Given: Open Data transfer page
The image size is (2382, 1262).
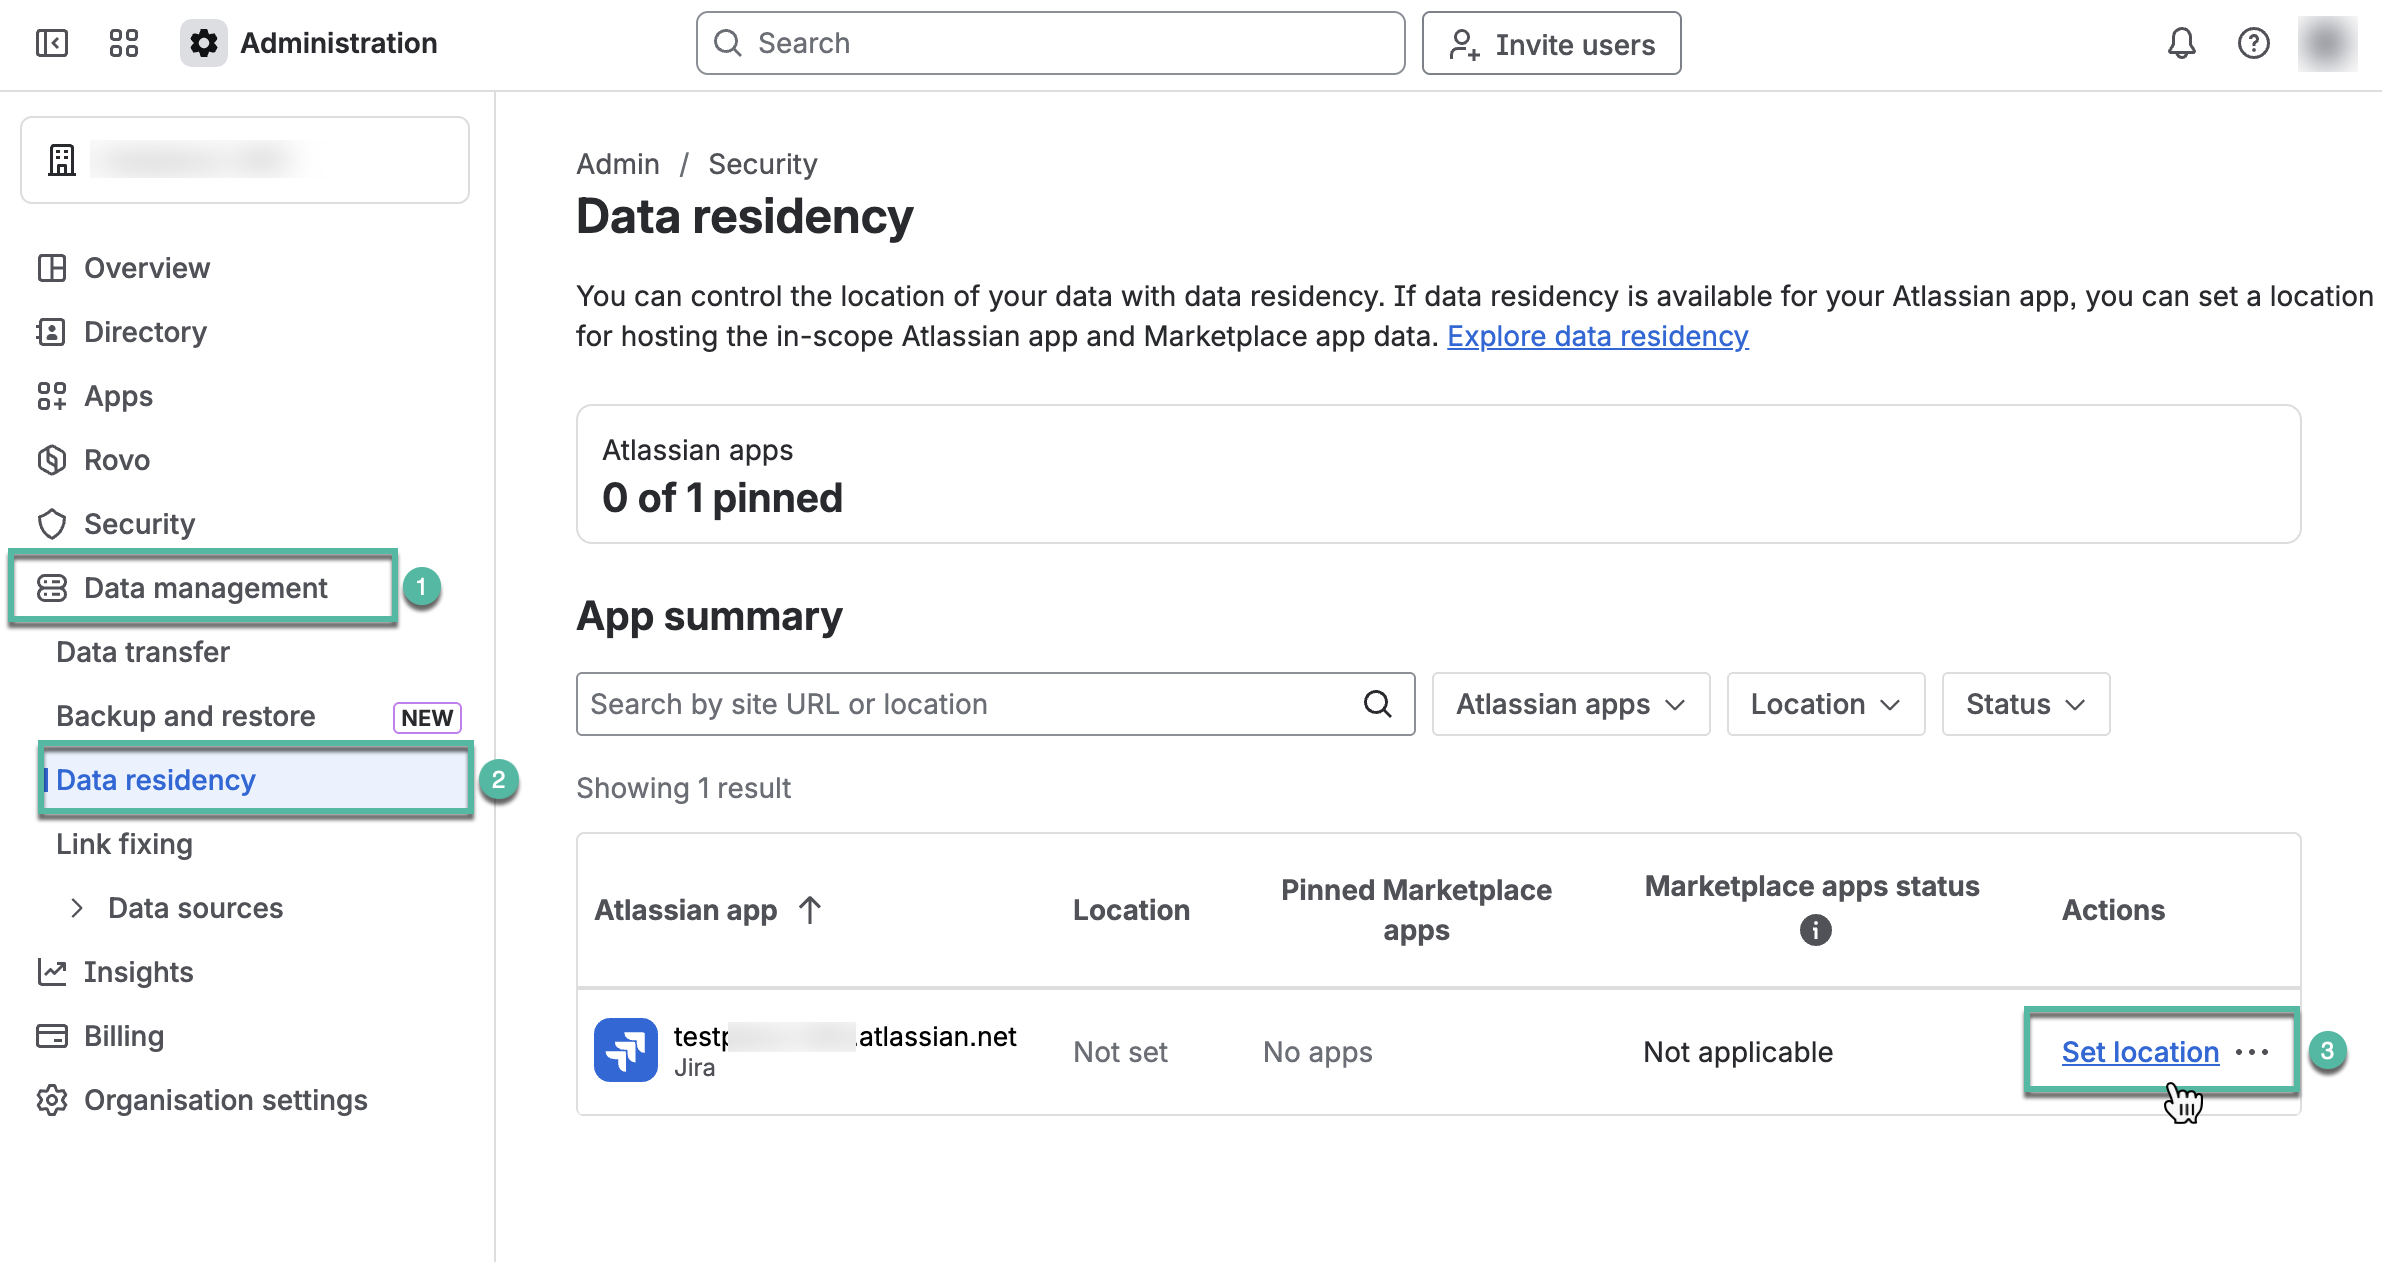Looking at the screenshot, I should pyautogui.click(x=143, y=652).
